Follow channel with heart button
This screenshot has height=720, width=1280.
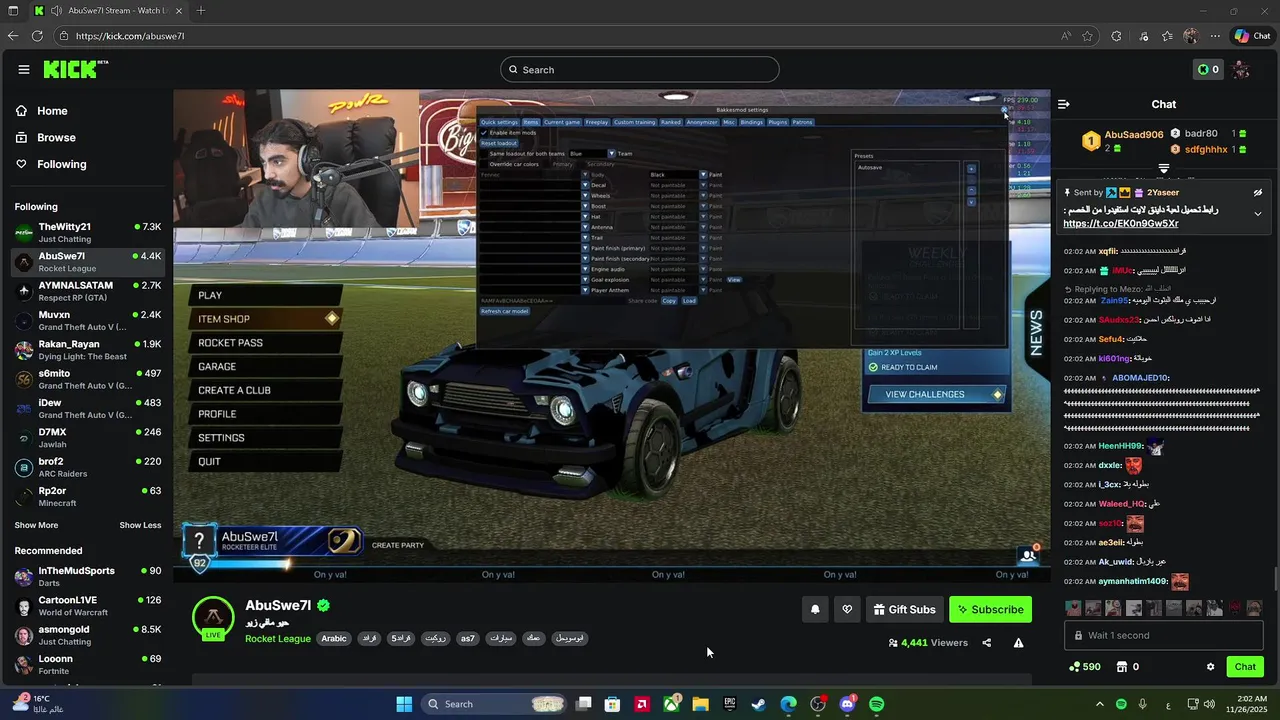pos(847,609)
